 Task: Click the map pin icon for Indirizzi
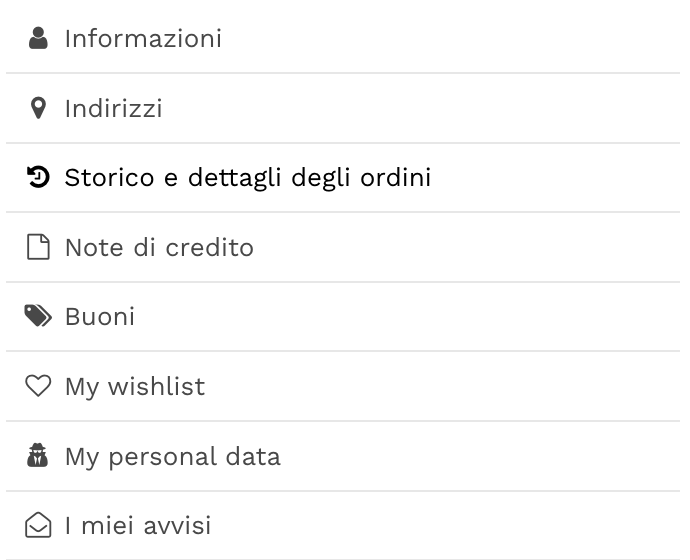[38, 108]
